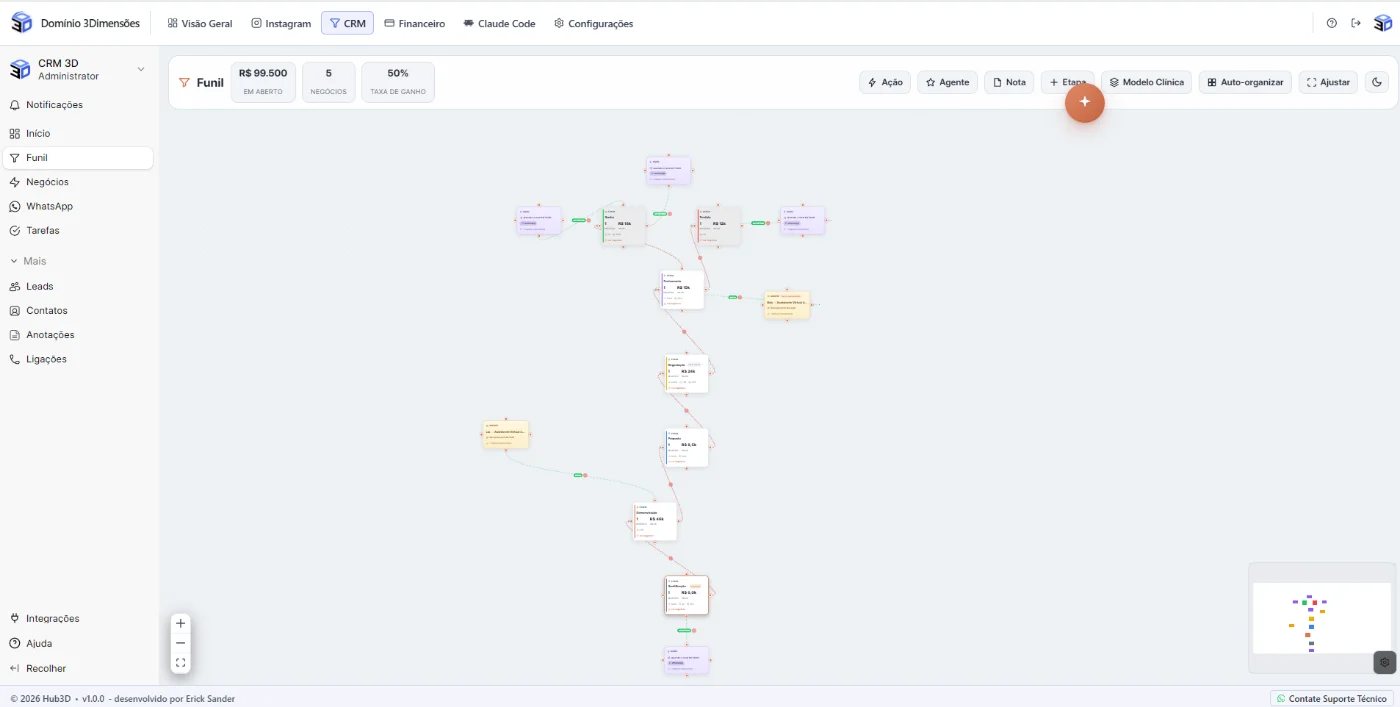Click the Ligações phone icon
Screen dimensions: 1400x707
(14, 359)
